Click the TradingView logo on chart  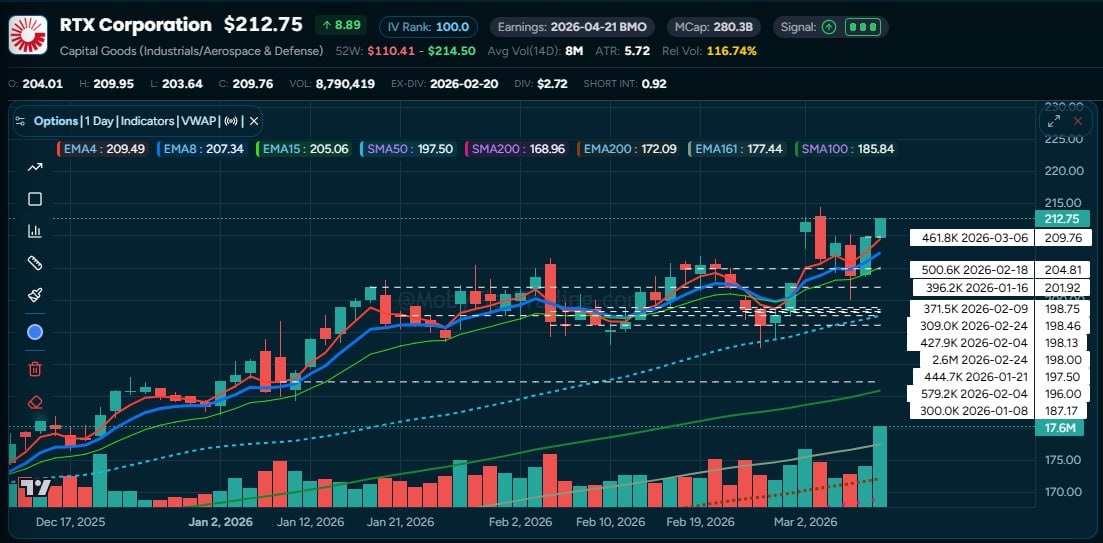[x=36, y=488]
